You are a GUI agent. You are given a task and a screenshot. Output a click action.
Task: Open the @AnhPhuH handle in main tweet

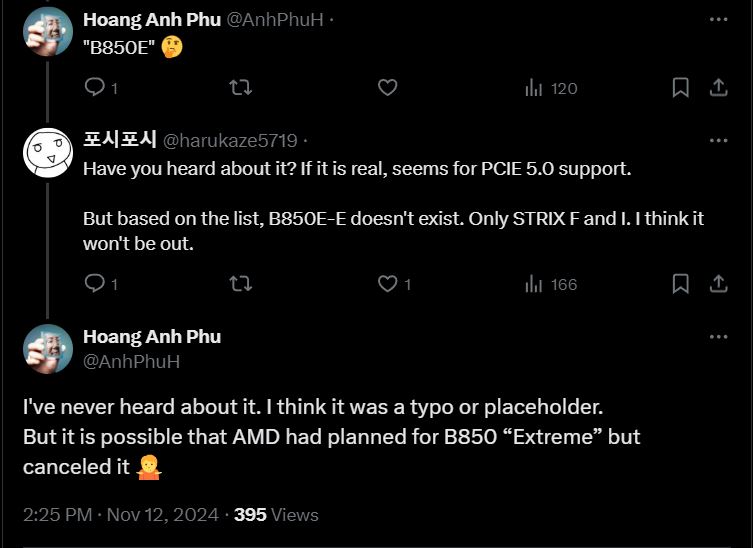pos(131,361)
